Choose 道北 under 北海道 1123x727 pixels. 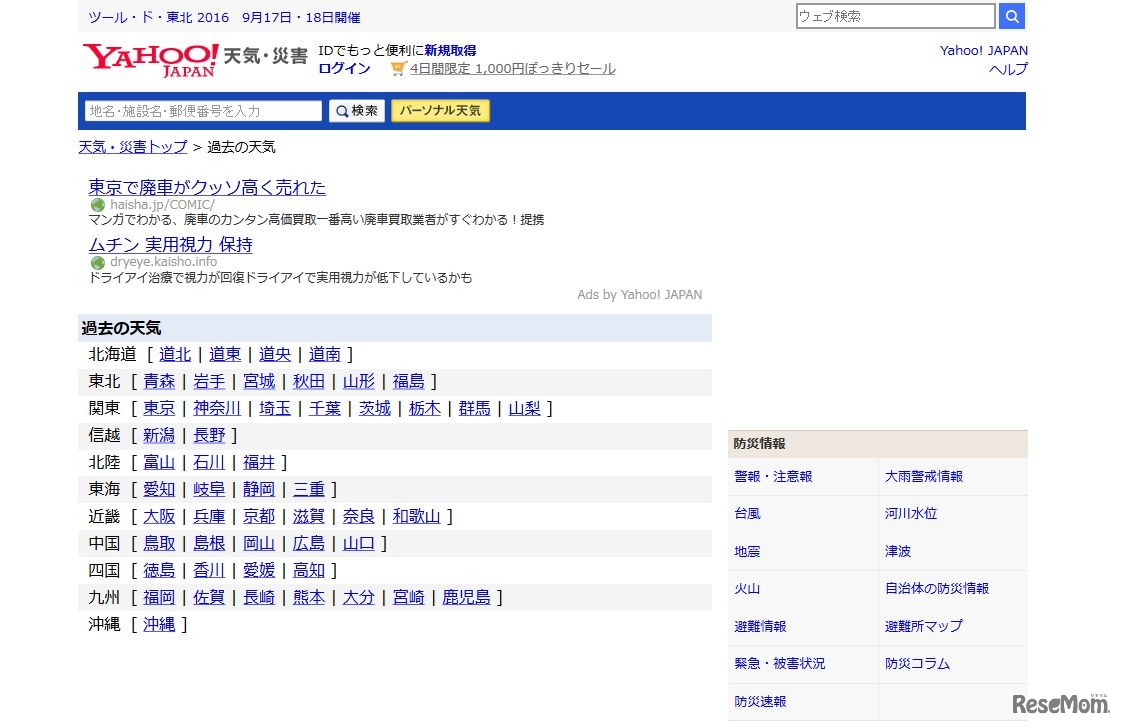175,354
